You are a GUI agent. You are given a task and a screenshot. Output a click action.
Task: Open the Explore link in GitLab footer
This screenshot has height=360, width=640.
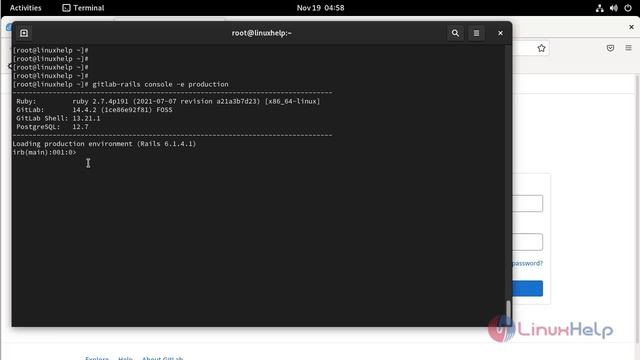coord(97,358)
